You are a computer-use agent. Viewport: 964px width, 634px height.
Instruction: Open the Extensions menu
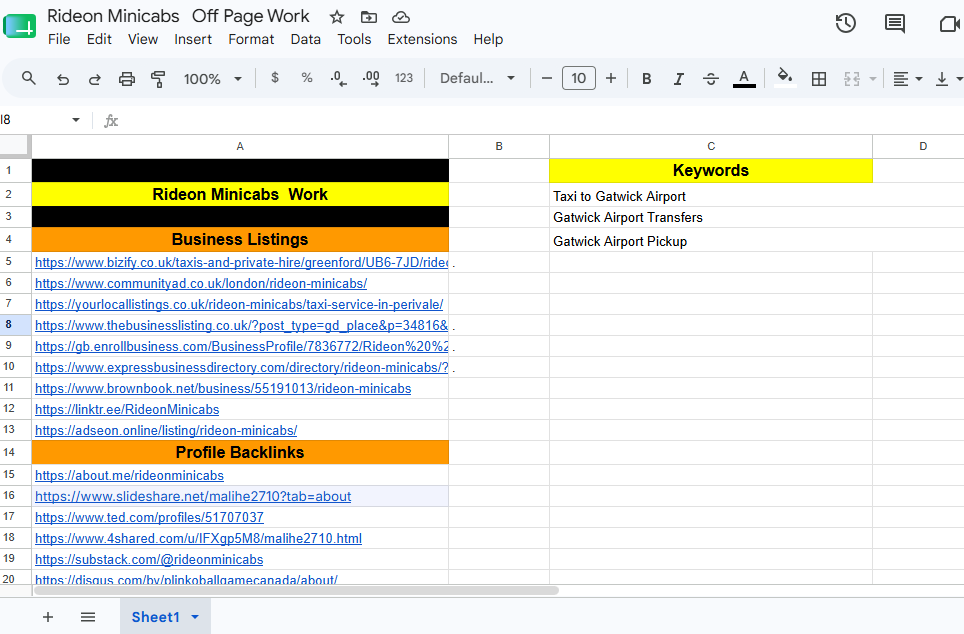[422, 39]
